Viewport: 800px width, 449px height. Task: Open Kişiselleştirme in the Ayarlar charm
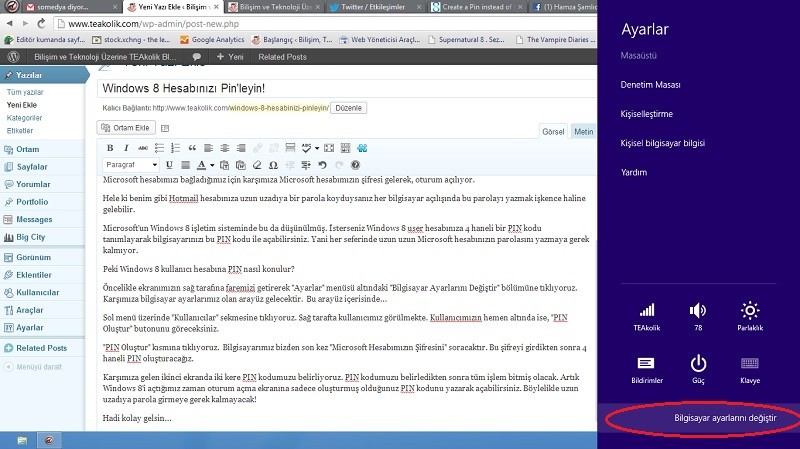pos(646,114)
